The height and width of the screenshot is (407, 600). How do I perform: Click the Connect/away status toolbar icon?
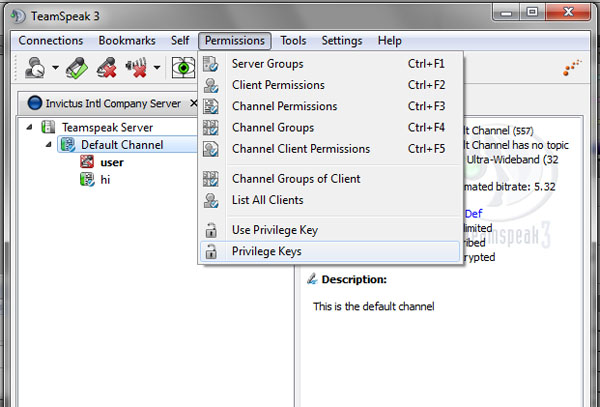(x=35, y=68)
